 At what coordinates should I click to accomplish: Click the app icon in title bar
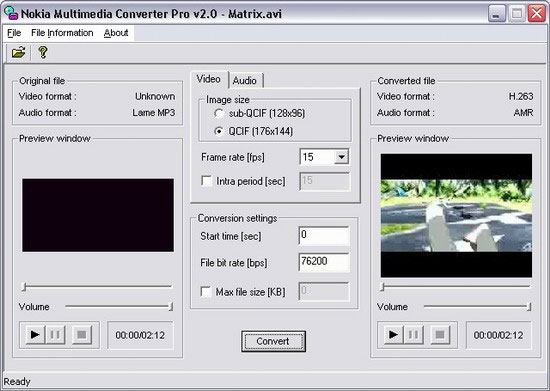point(11,13)
